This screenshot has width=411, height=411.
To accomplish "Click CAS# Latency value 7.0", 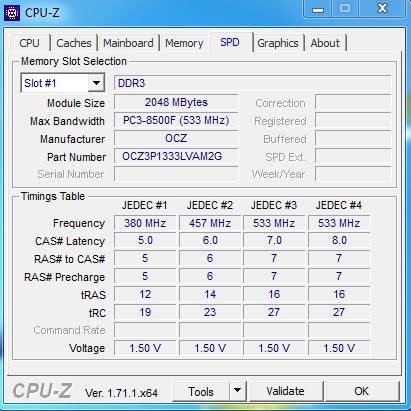I will coord(274,240).
